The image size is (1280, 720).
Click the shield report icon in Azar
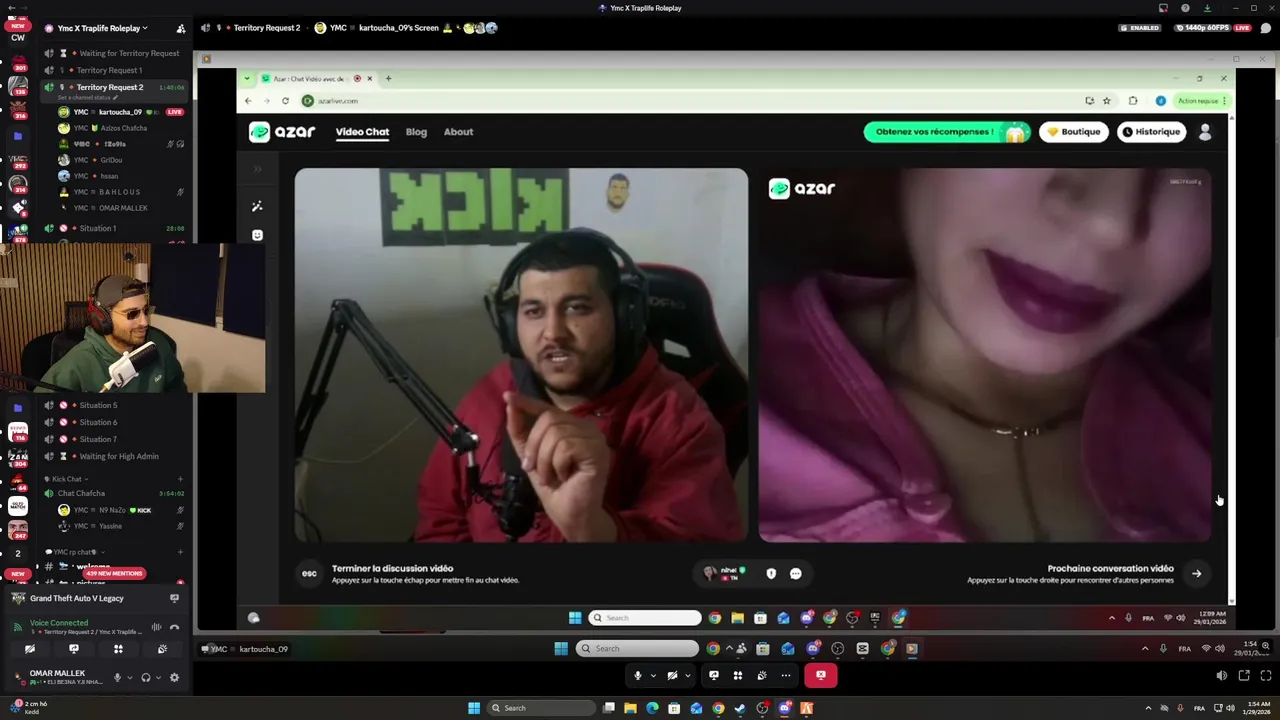pos(771,573)
